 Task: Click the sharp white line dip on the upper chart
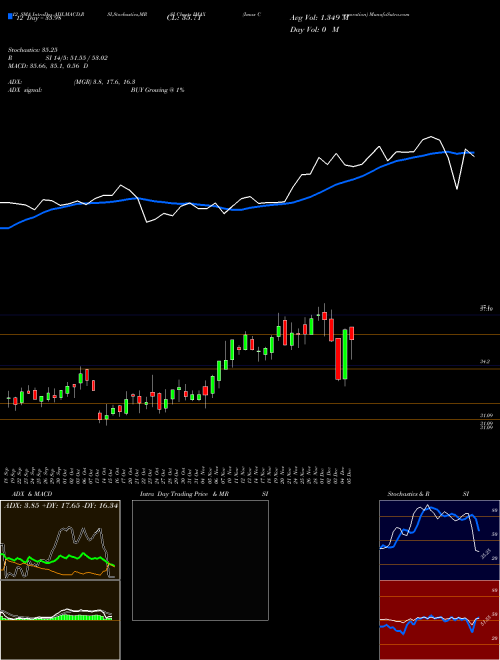[x=457, y=188]
